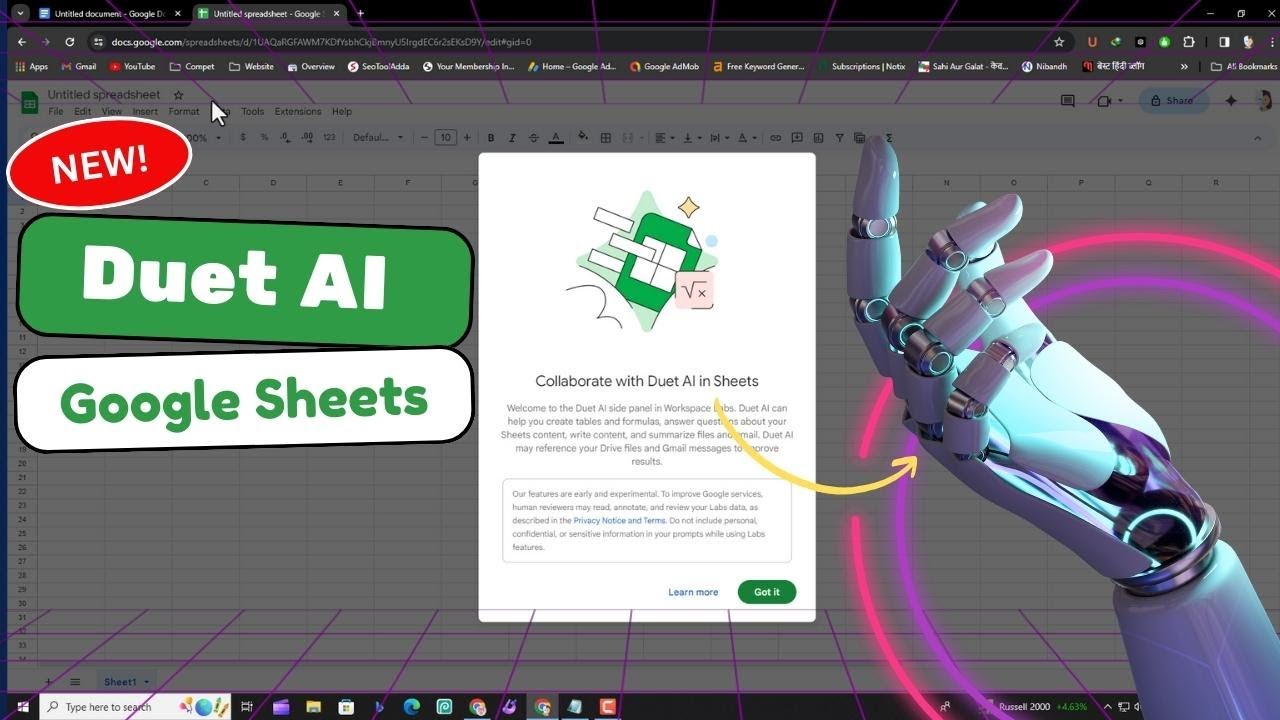Format as percent icon
This screenshot has width=1280, height=720.
click(264, 138)
